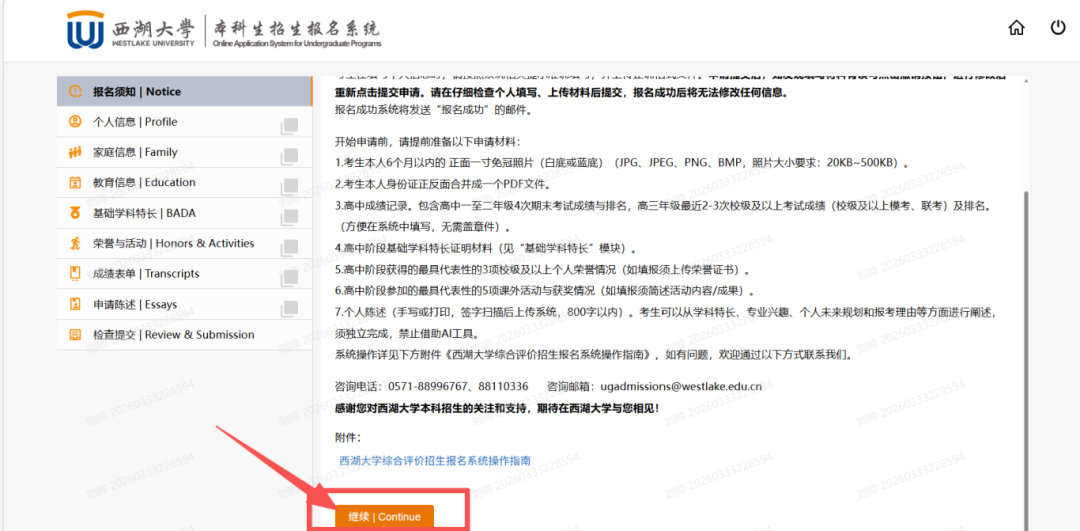Open the 成绩表单 | Transcripts section
Viewport: 1080px width, 531px height.
146,274
